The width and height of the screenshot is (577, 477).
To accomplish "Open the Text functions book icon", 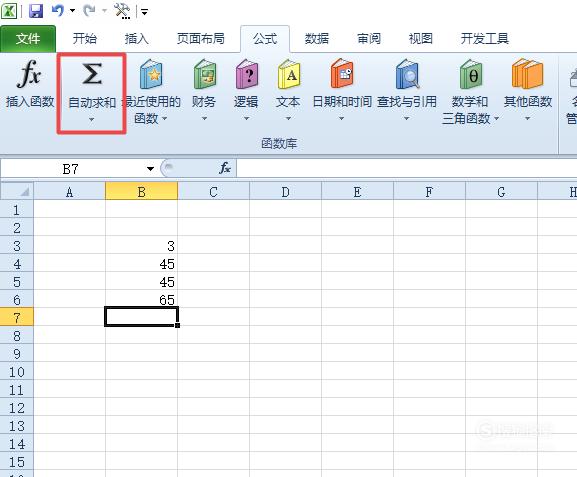I will pyautogui.click(x=289, y=74).
